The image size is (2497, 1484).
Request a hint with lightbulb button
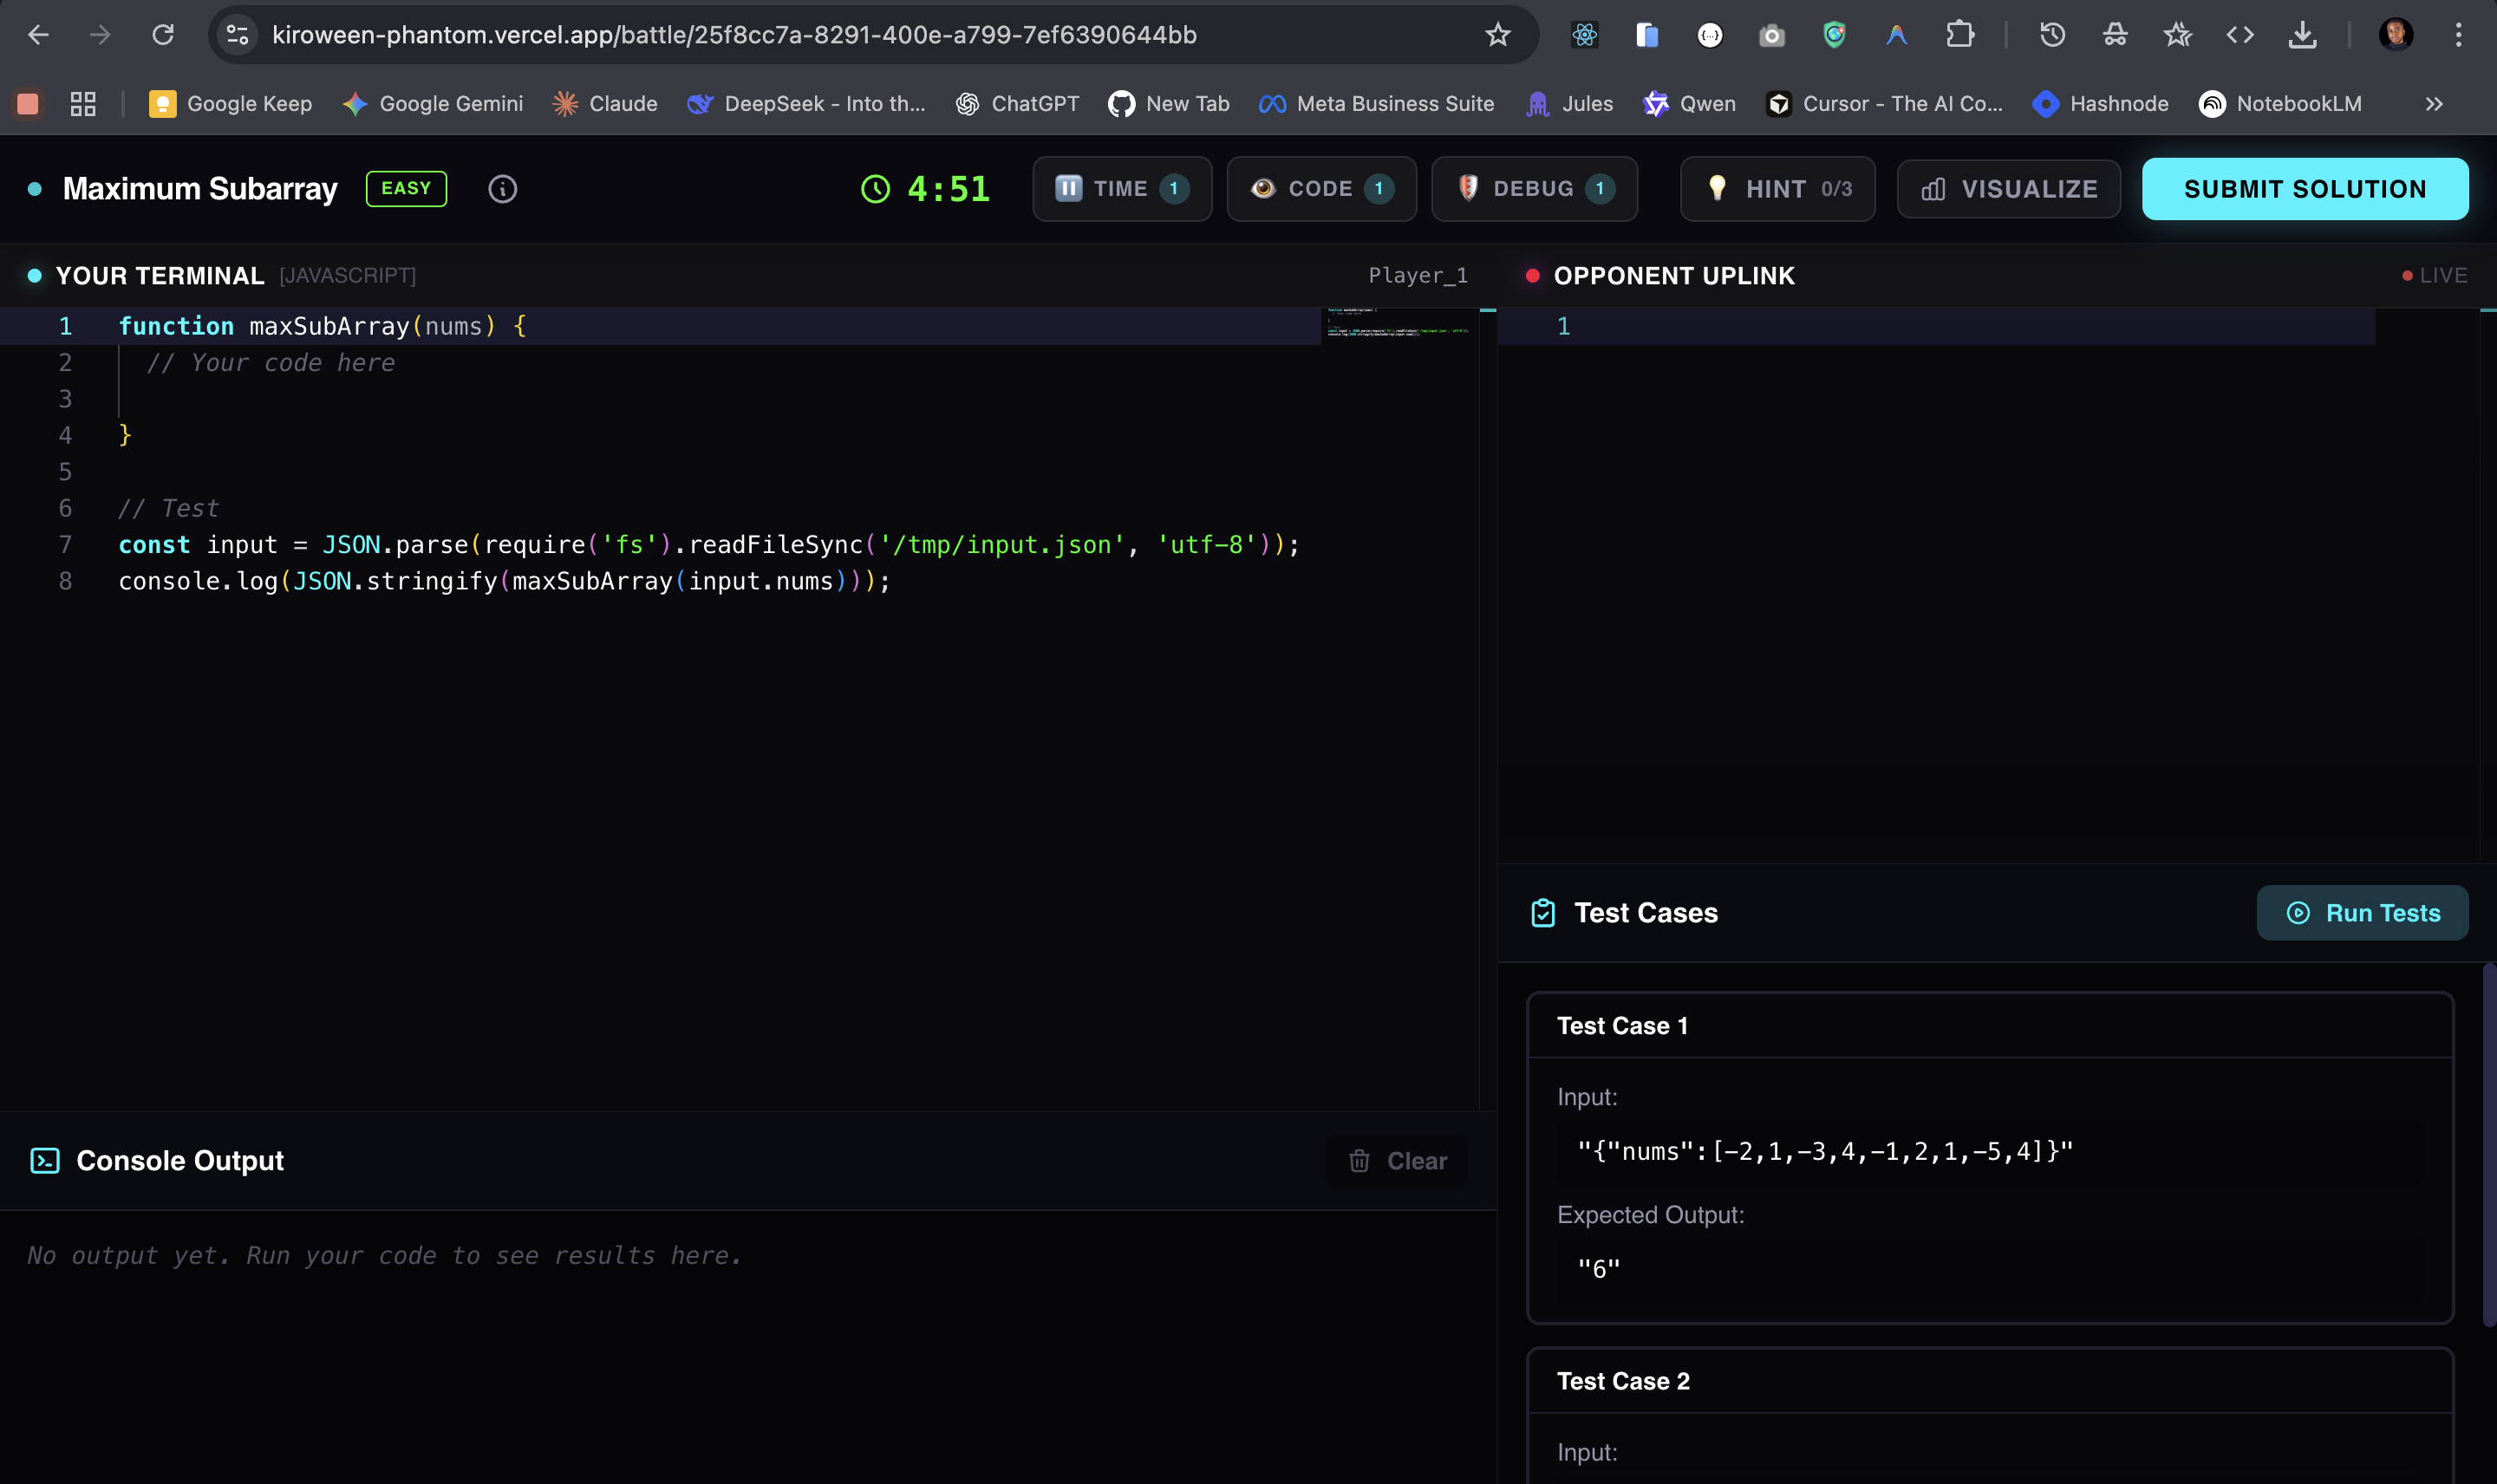pos(1777,189)
